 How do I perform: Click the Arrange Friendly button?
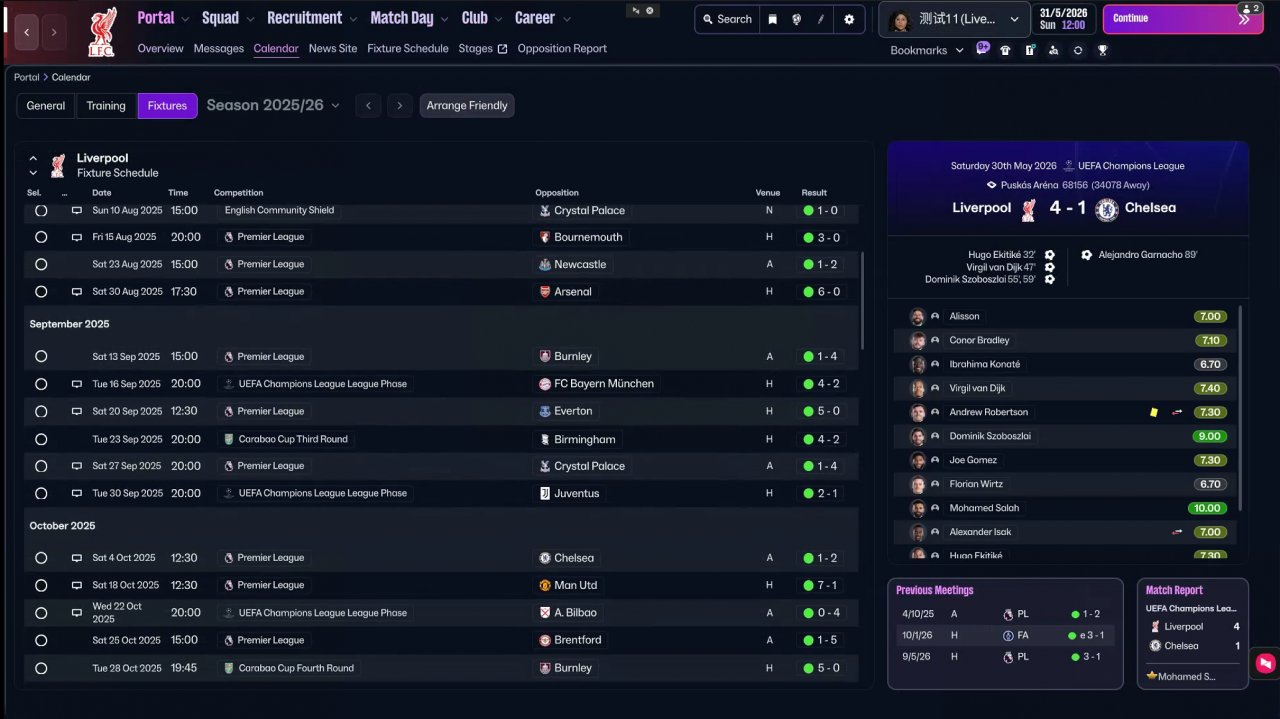(467, 106)
